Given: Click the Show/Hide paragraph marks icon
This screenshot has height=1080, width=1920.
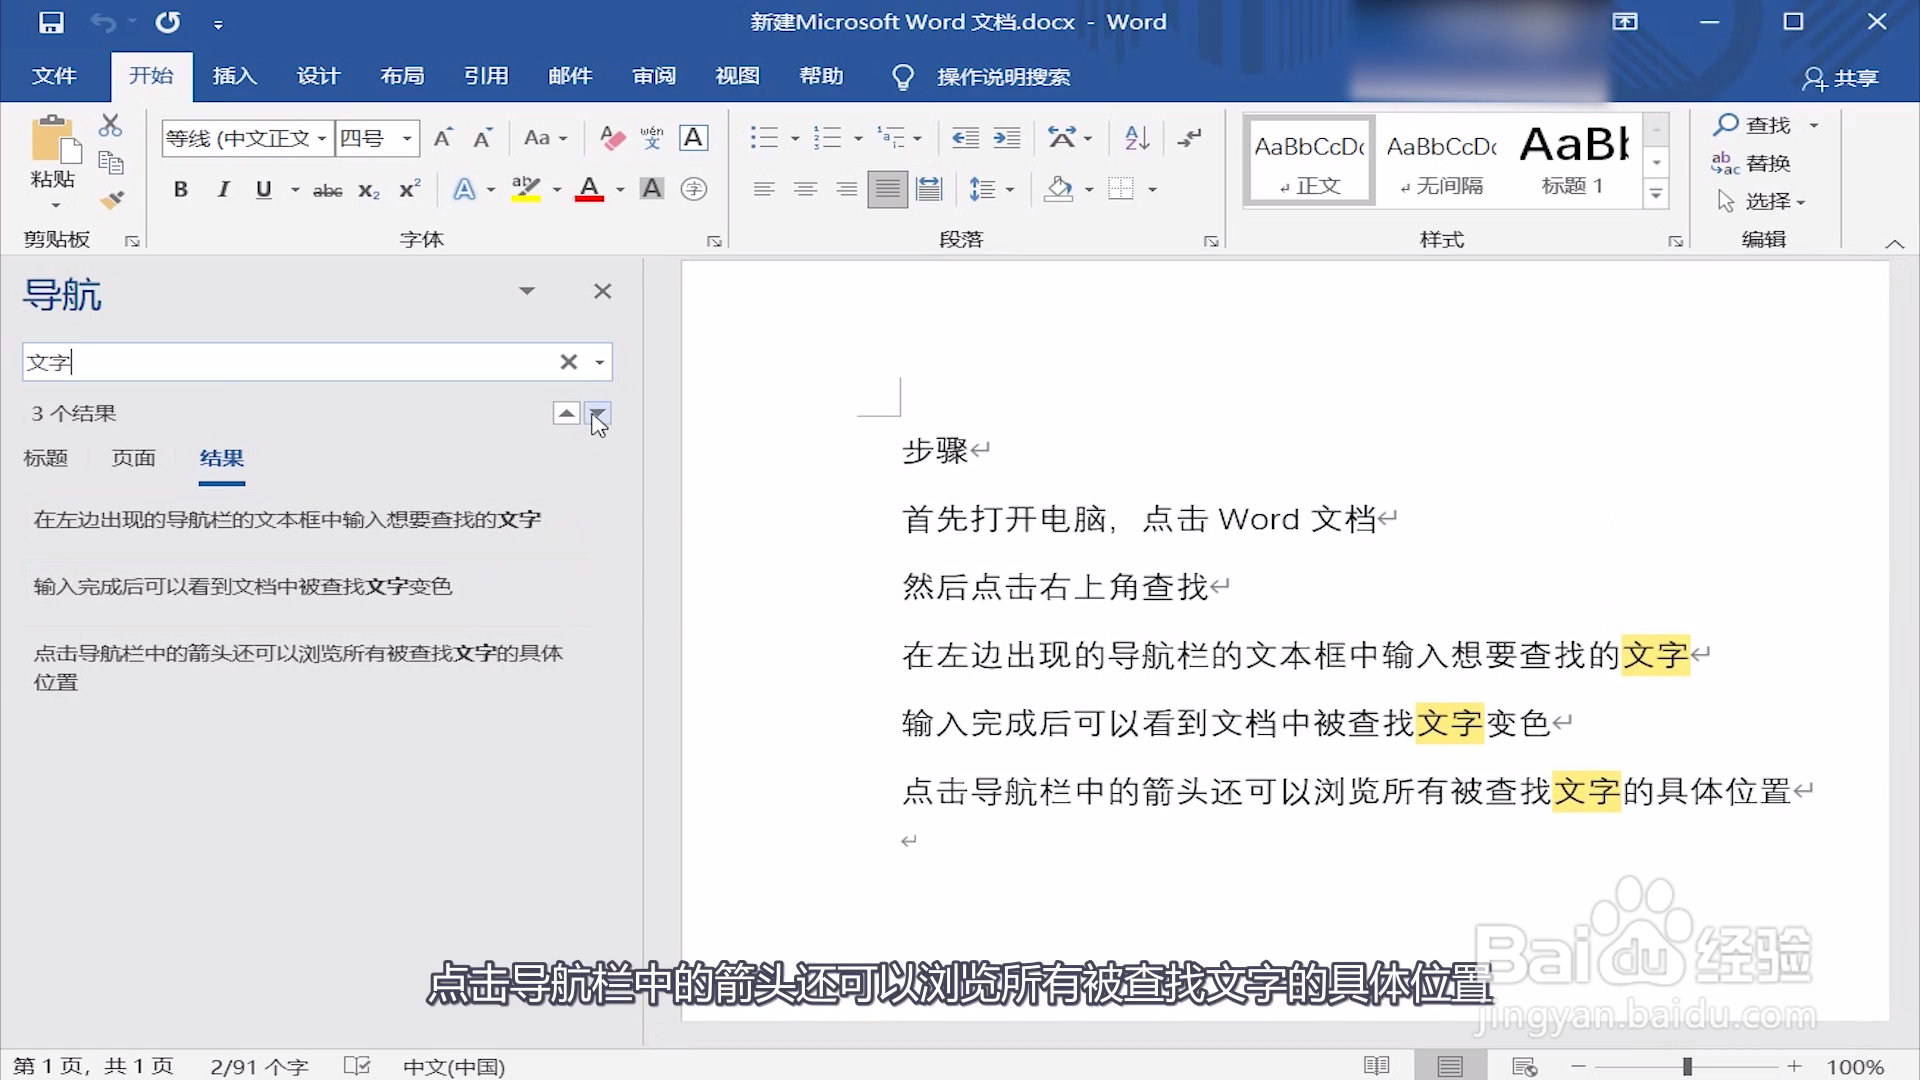Looking at the screenshot, I should (x=1189, y=138).
